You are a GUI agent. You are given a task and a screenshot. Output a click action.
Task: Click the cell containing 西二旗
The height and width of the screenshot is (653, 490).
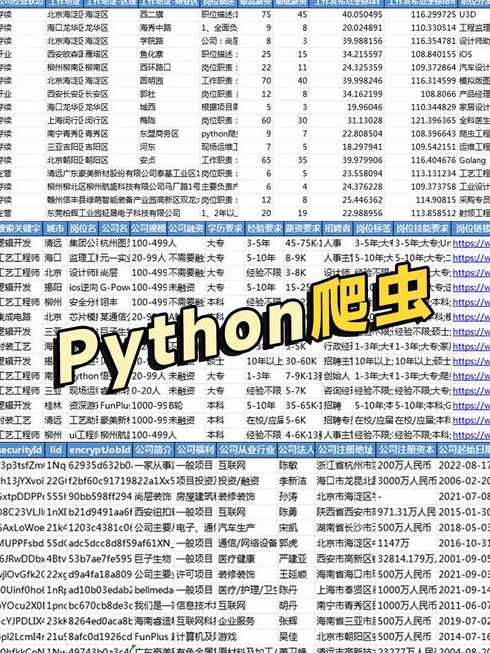152,15
